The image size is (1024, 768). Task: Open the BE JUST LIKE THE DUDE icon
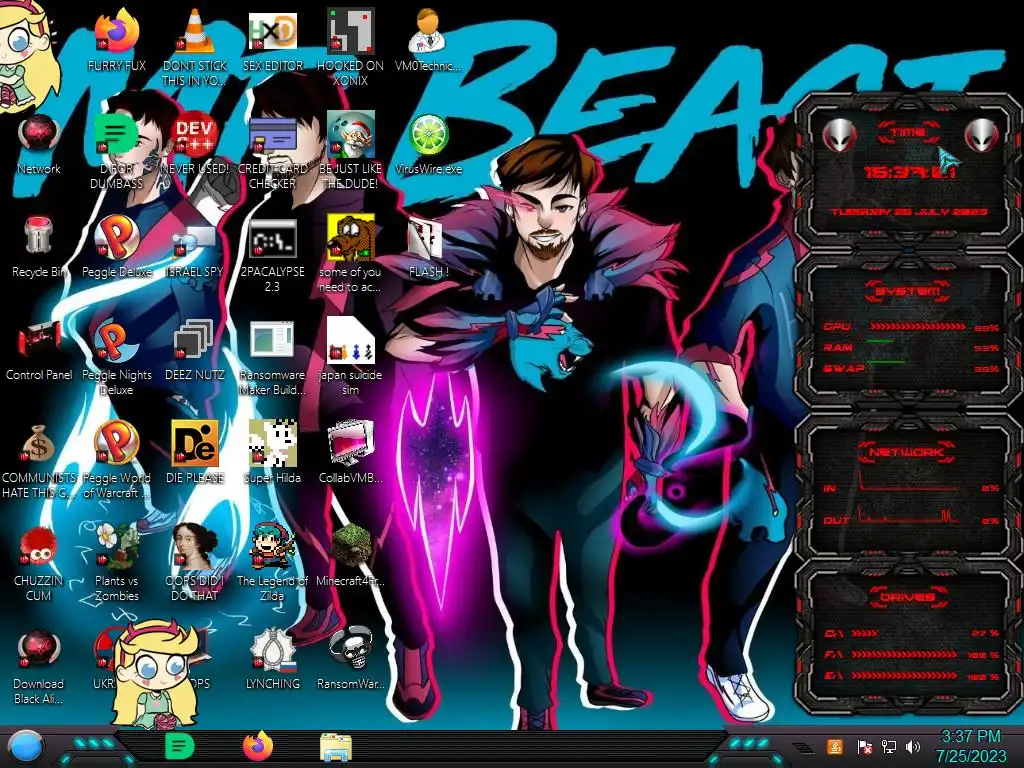click(x=350, y=134)
